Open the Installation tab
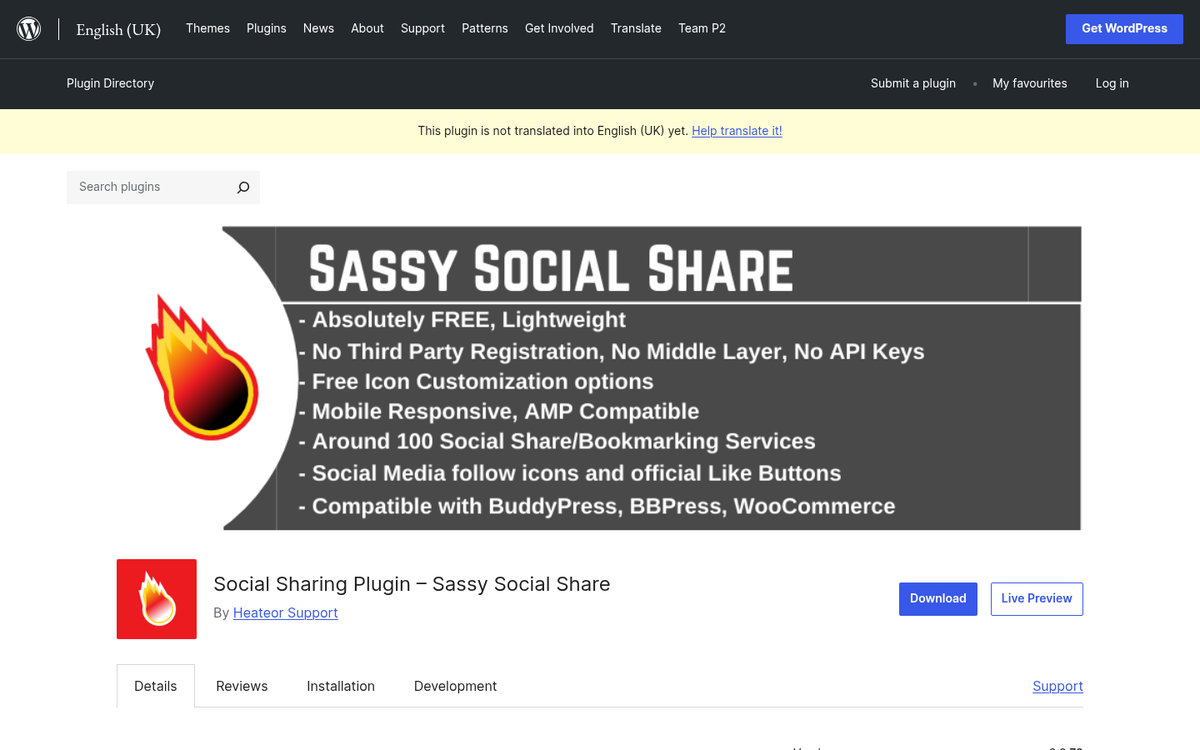This screenshot has height=750, width=1200. point(340,686)
